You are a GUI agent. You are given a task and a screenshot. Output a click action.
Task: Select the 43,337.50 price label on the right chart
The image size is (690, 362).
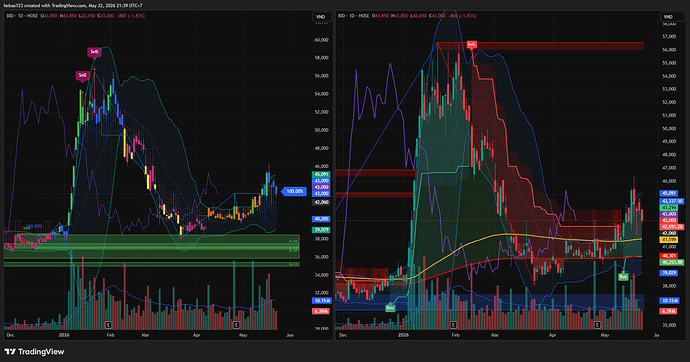pos(672,201)
